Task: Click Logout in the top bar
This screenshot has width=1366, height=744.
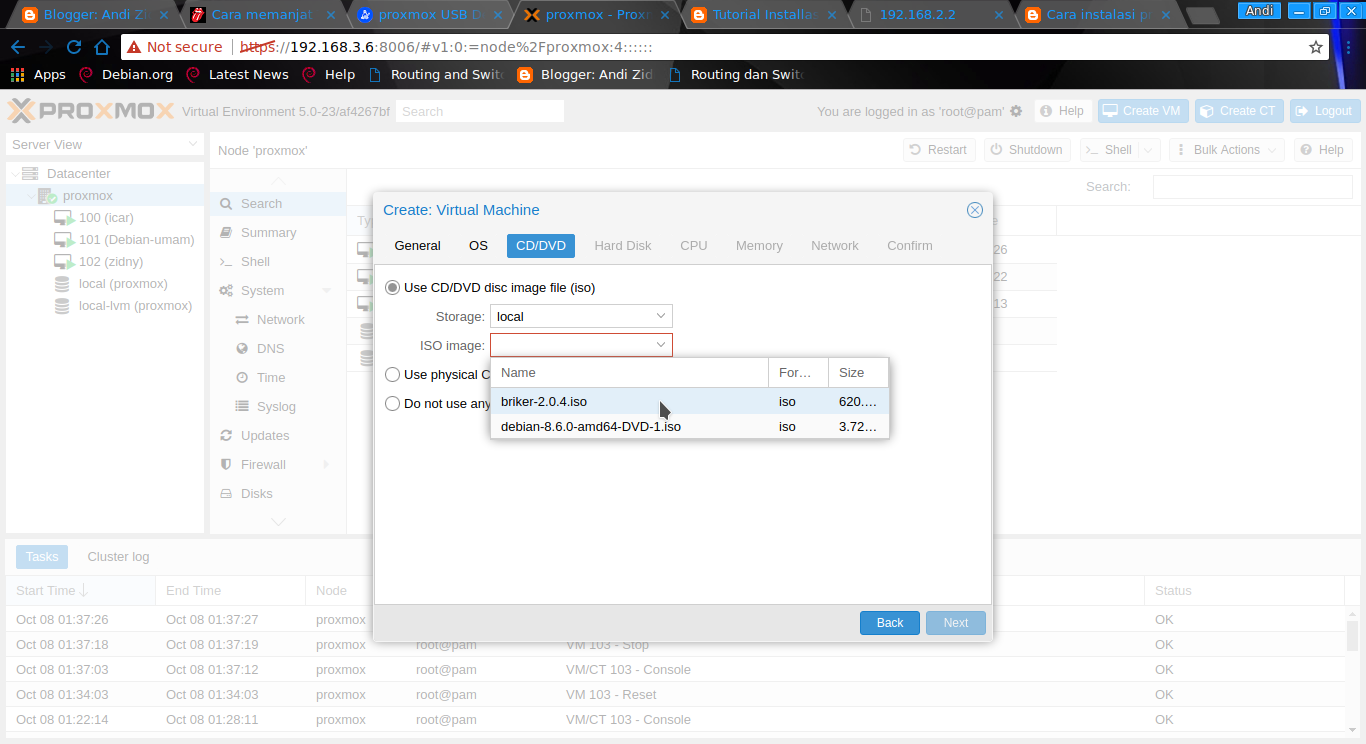Action: 1324,111
